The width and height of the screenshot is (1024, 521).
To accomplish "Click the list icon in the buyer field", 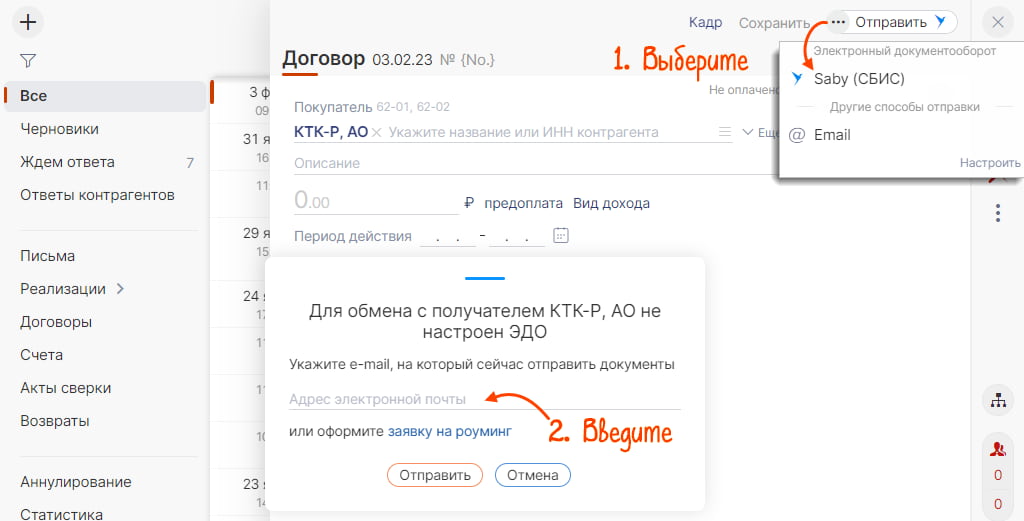I will 725,132.
